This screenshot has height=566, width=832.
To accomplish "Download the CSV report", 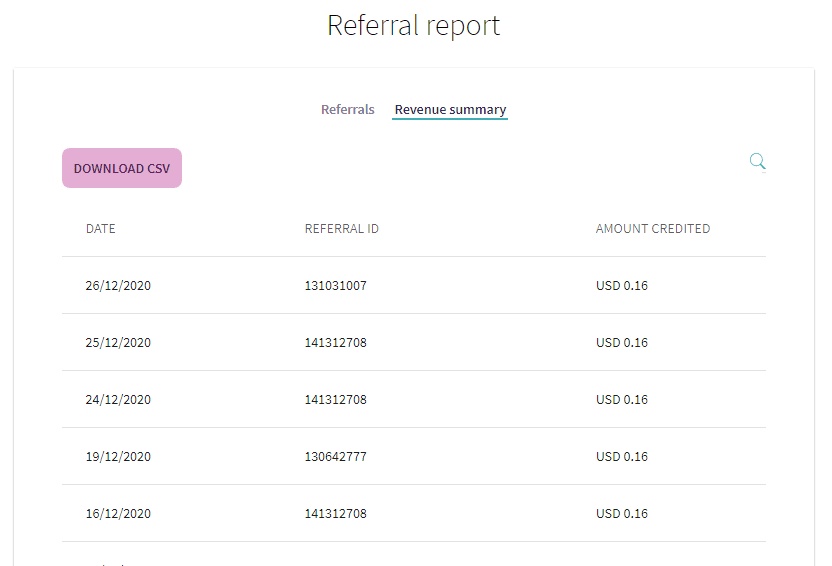I will [x=122, y=168].
